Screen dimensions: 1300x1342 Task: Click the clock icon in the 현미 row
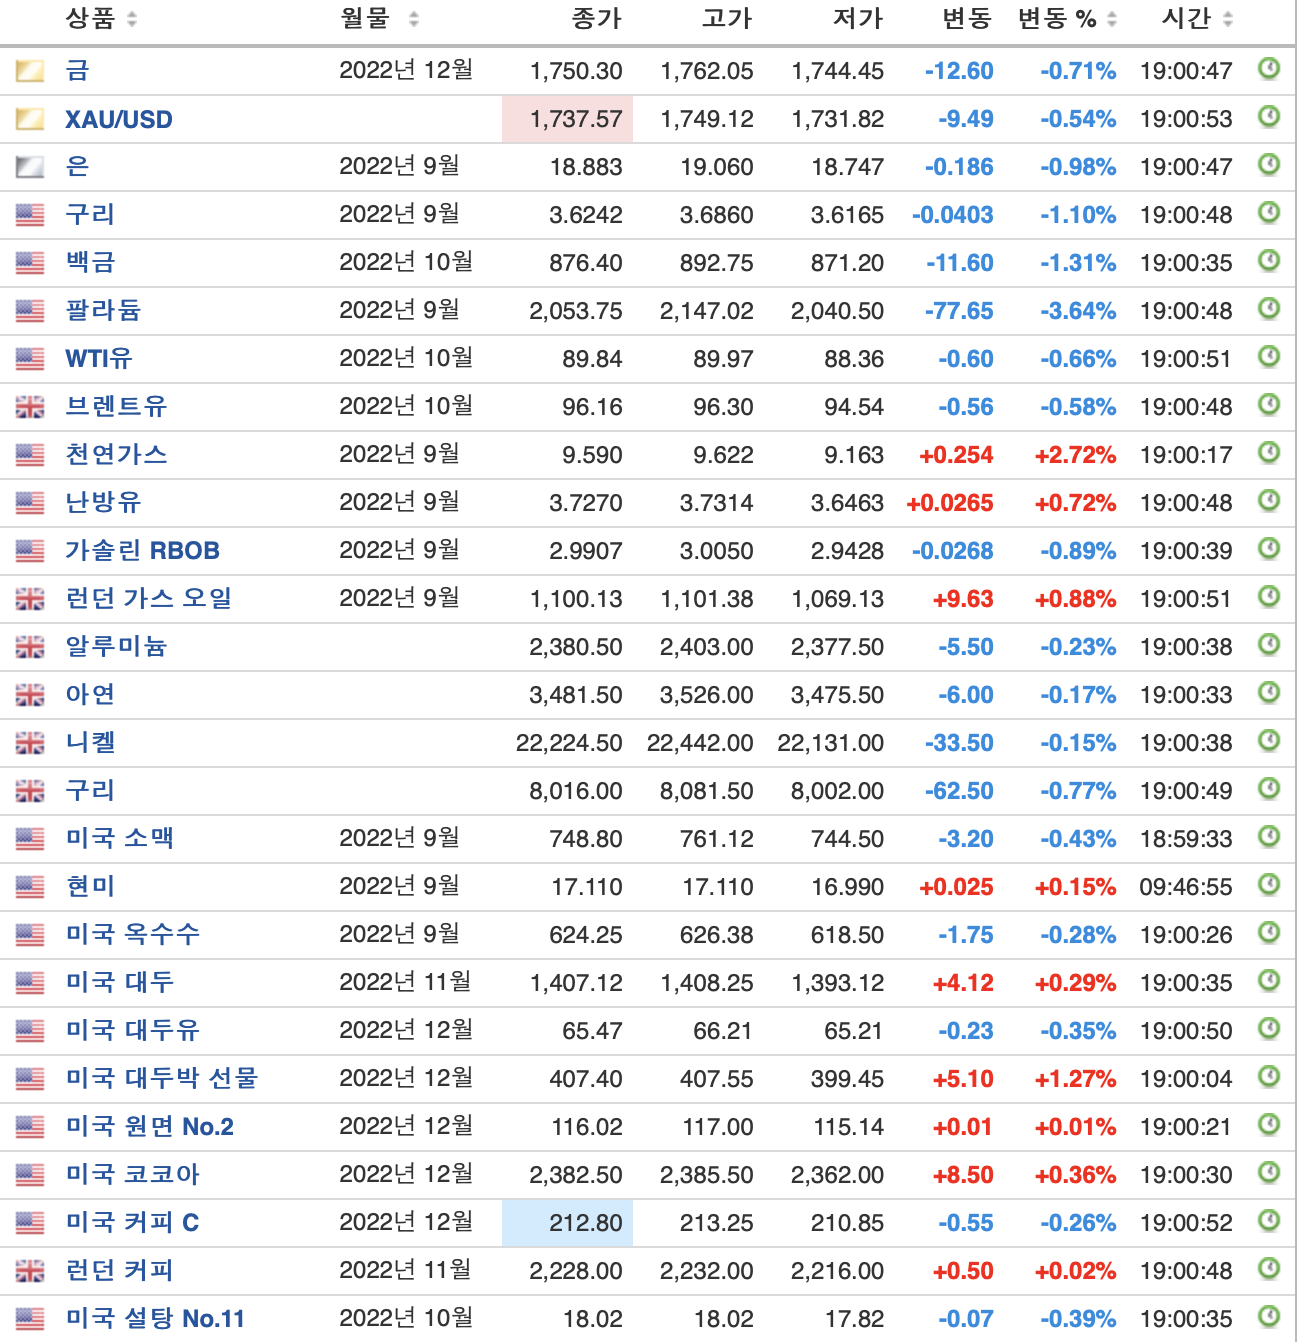click(1269, 885)
